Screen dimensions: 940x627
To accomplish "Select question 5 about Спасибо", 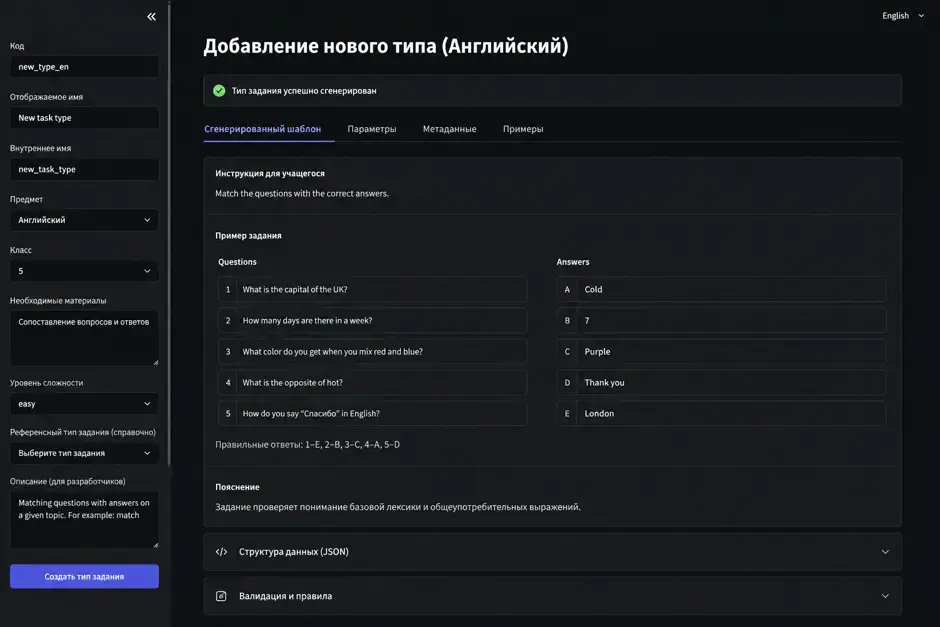I will pyautogui.click(x=372, y=414).
